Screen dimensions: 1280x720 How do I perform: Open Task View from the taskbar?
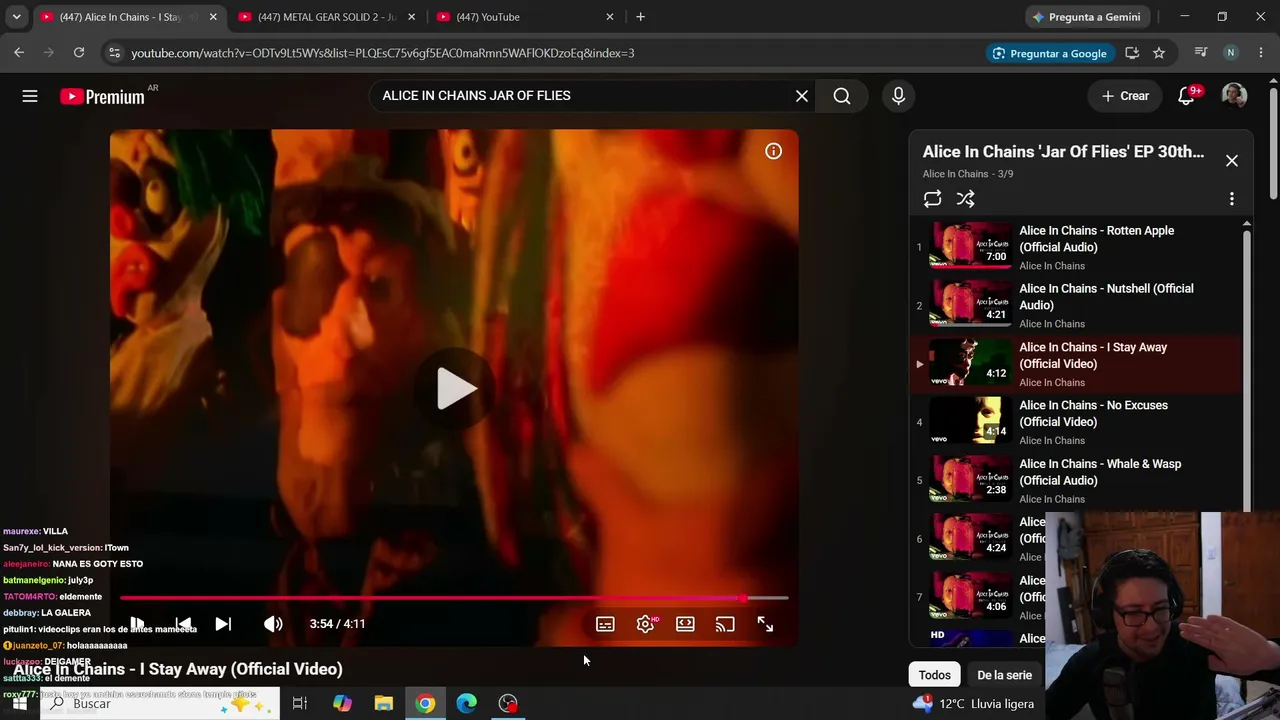pyautogui.click(x=299, y=704)
